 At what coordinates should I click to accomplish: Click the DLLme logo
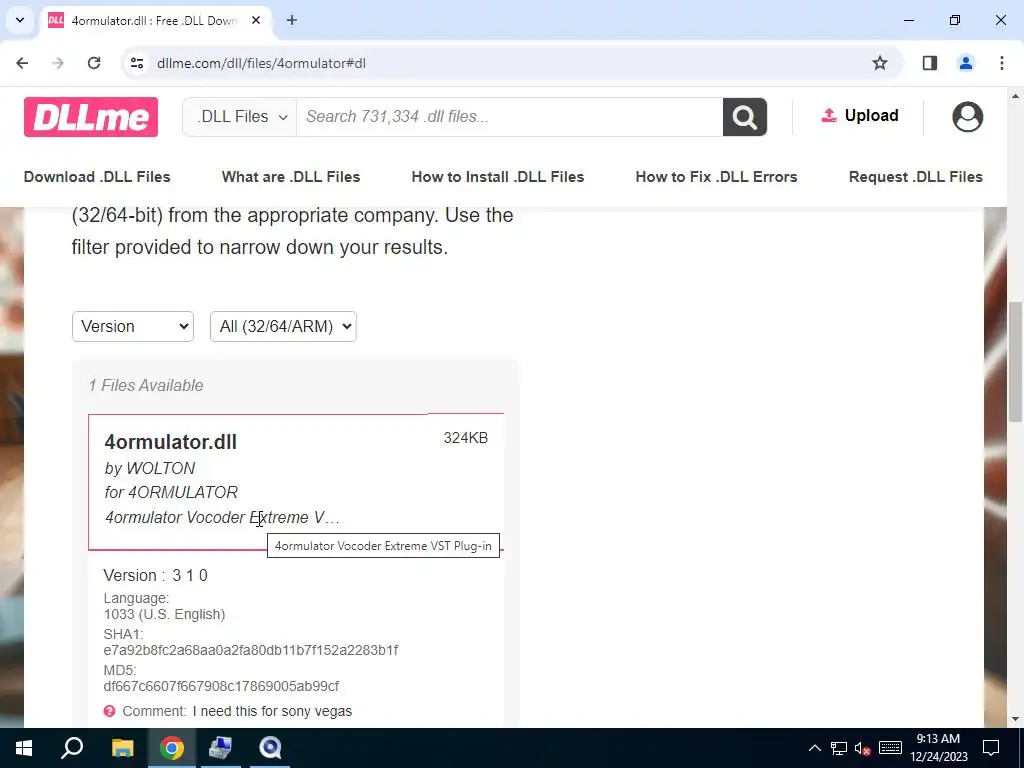[x=91, y=117]
